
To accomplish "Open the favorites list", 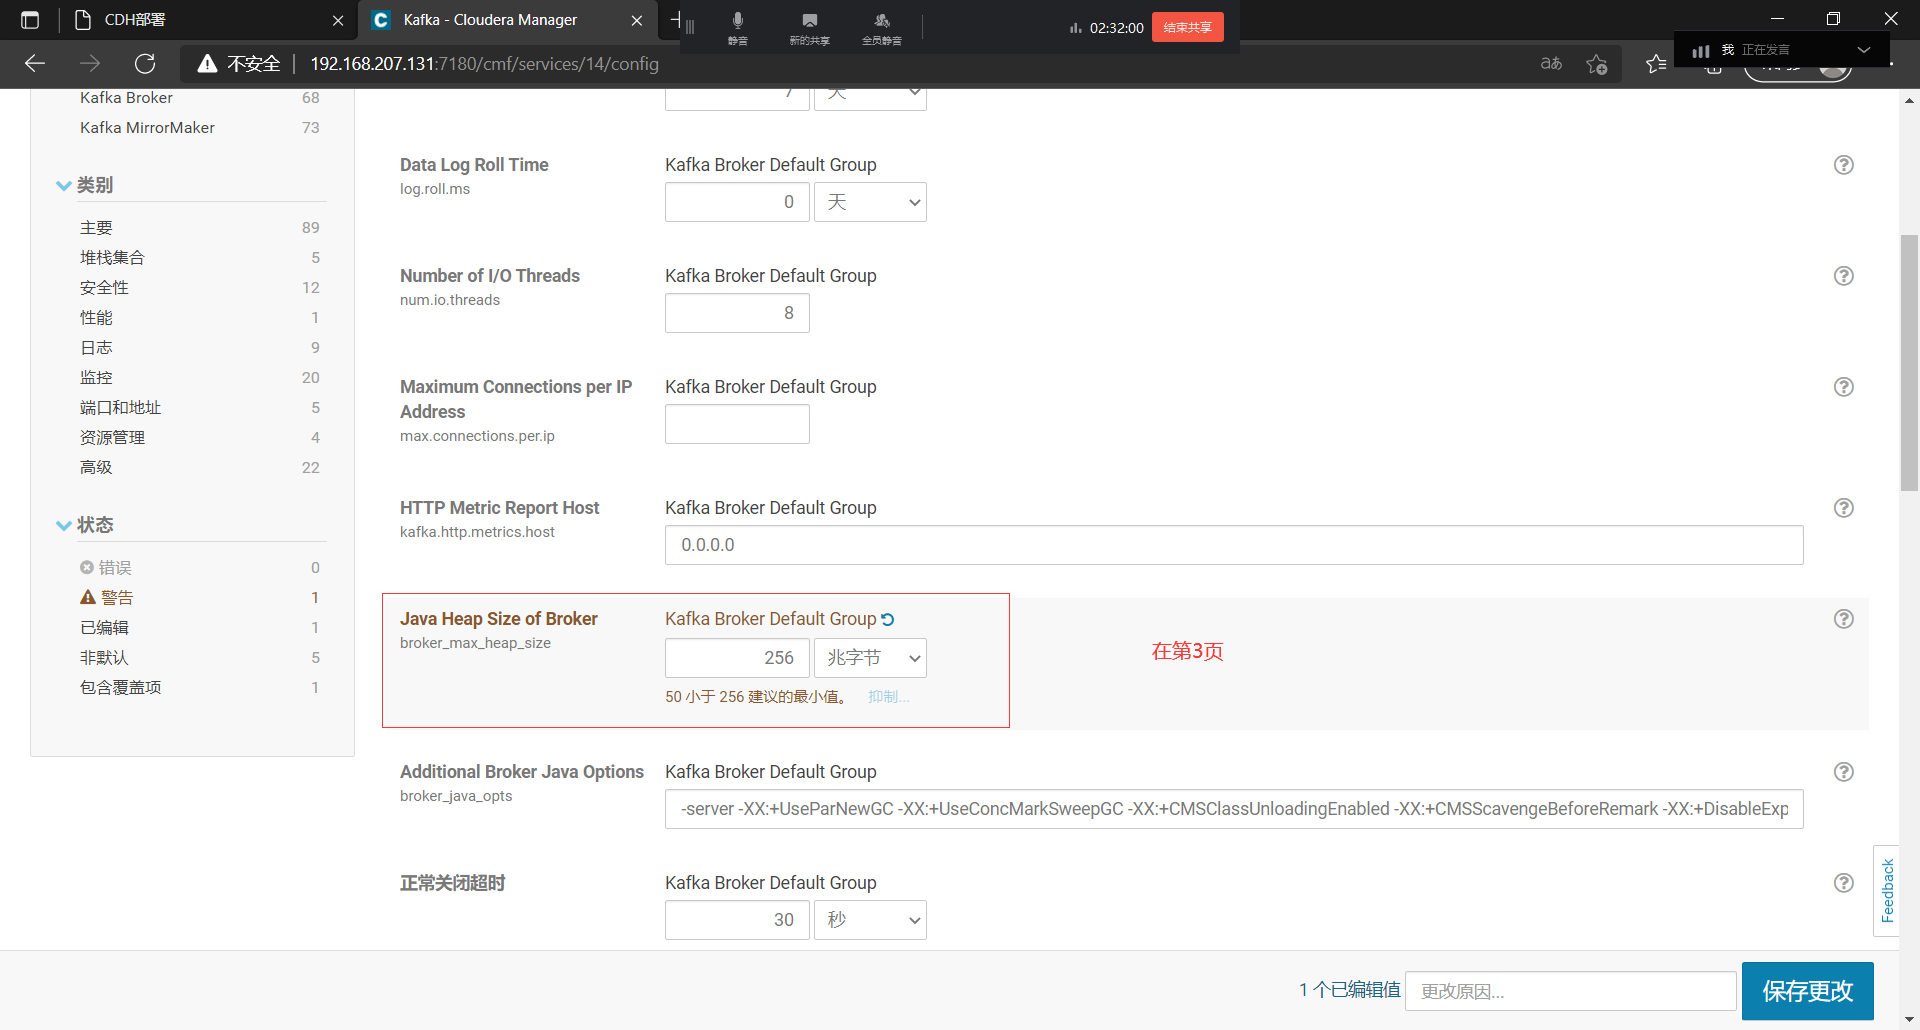I will 1656,64.
